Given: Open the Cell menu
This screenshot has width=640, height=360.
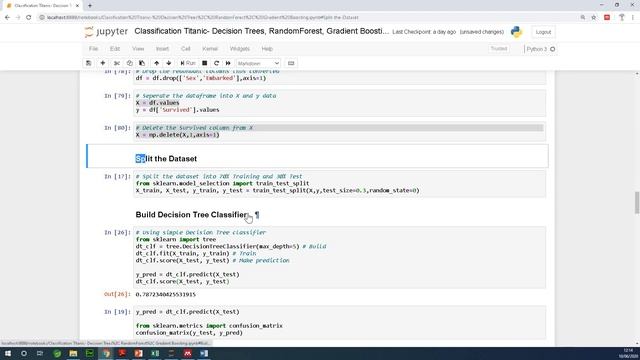Looking at the screenshot, I should point(185,49).
